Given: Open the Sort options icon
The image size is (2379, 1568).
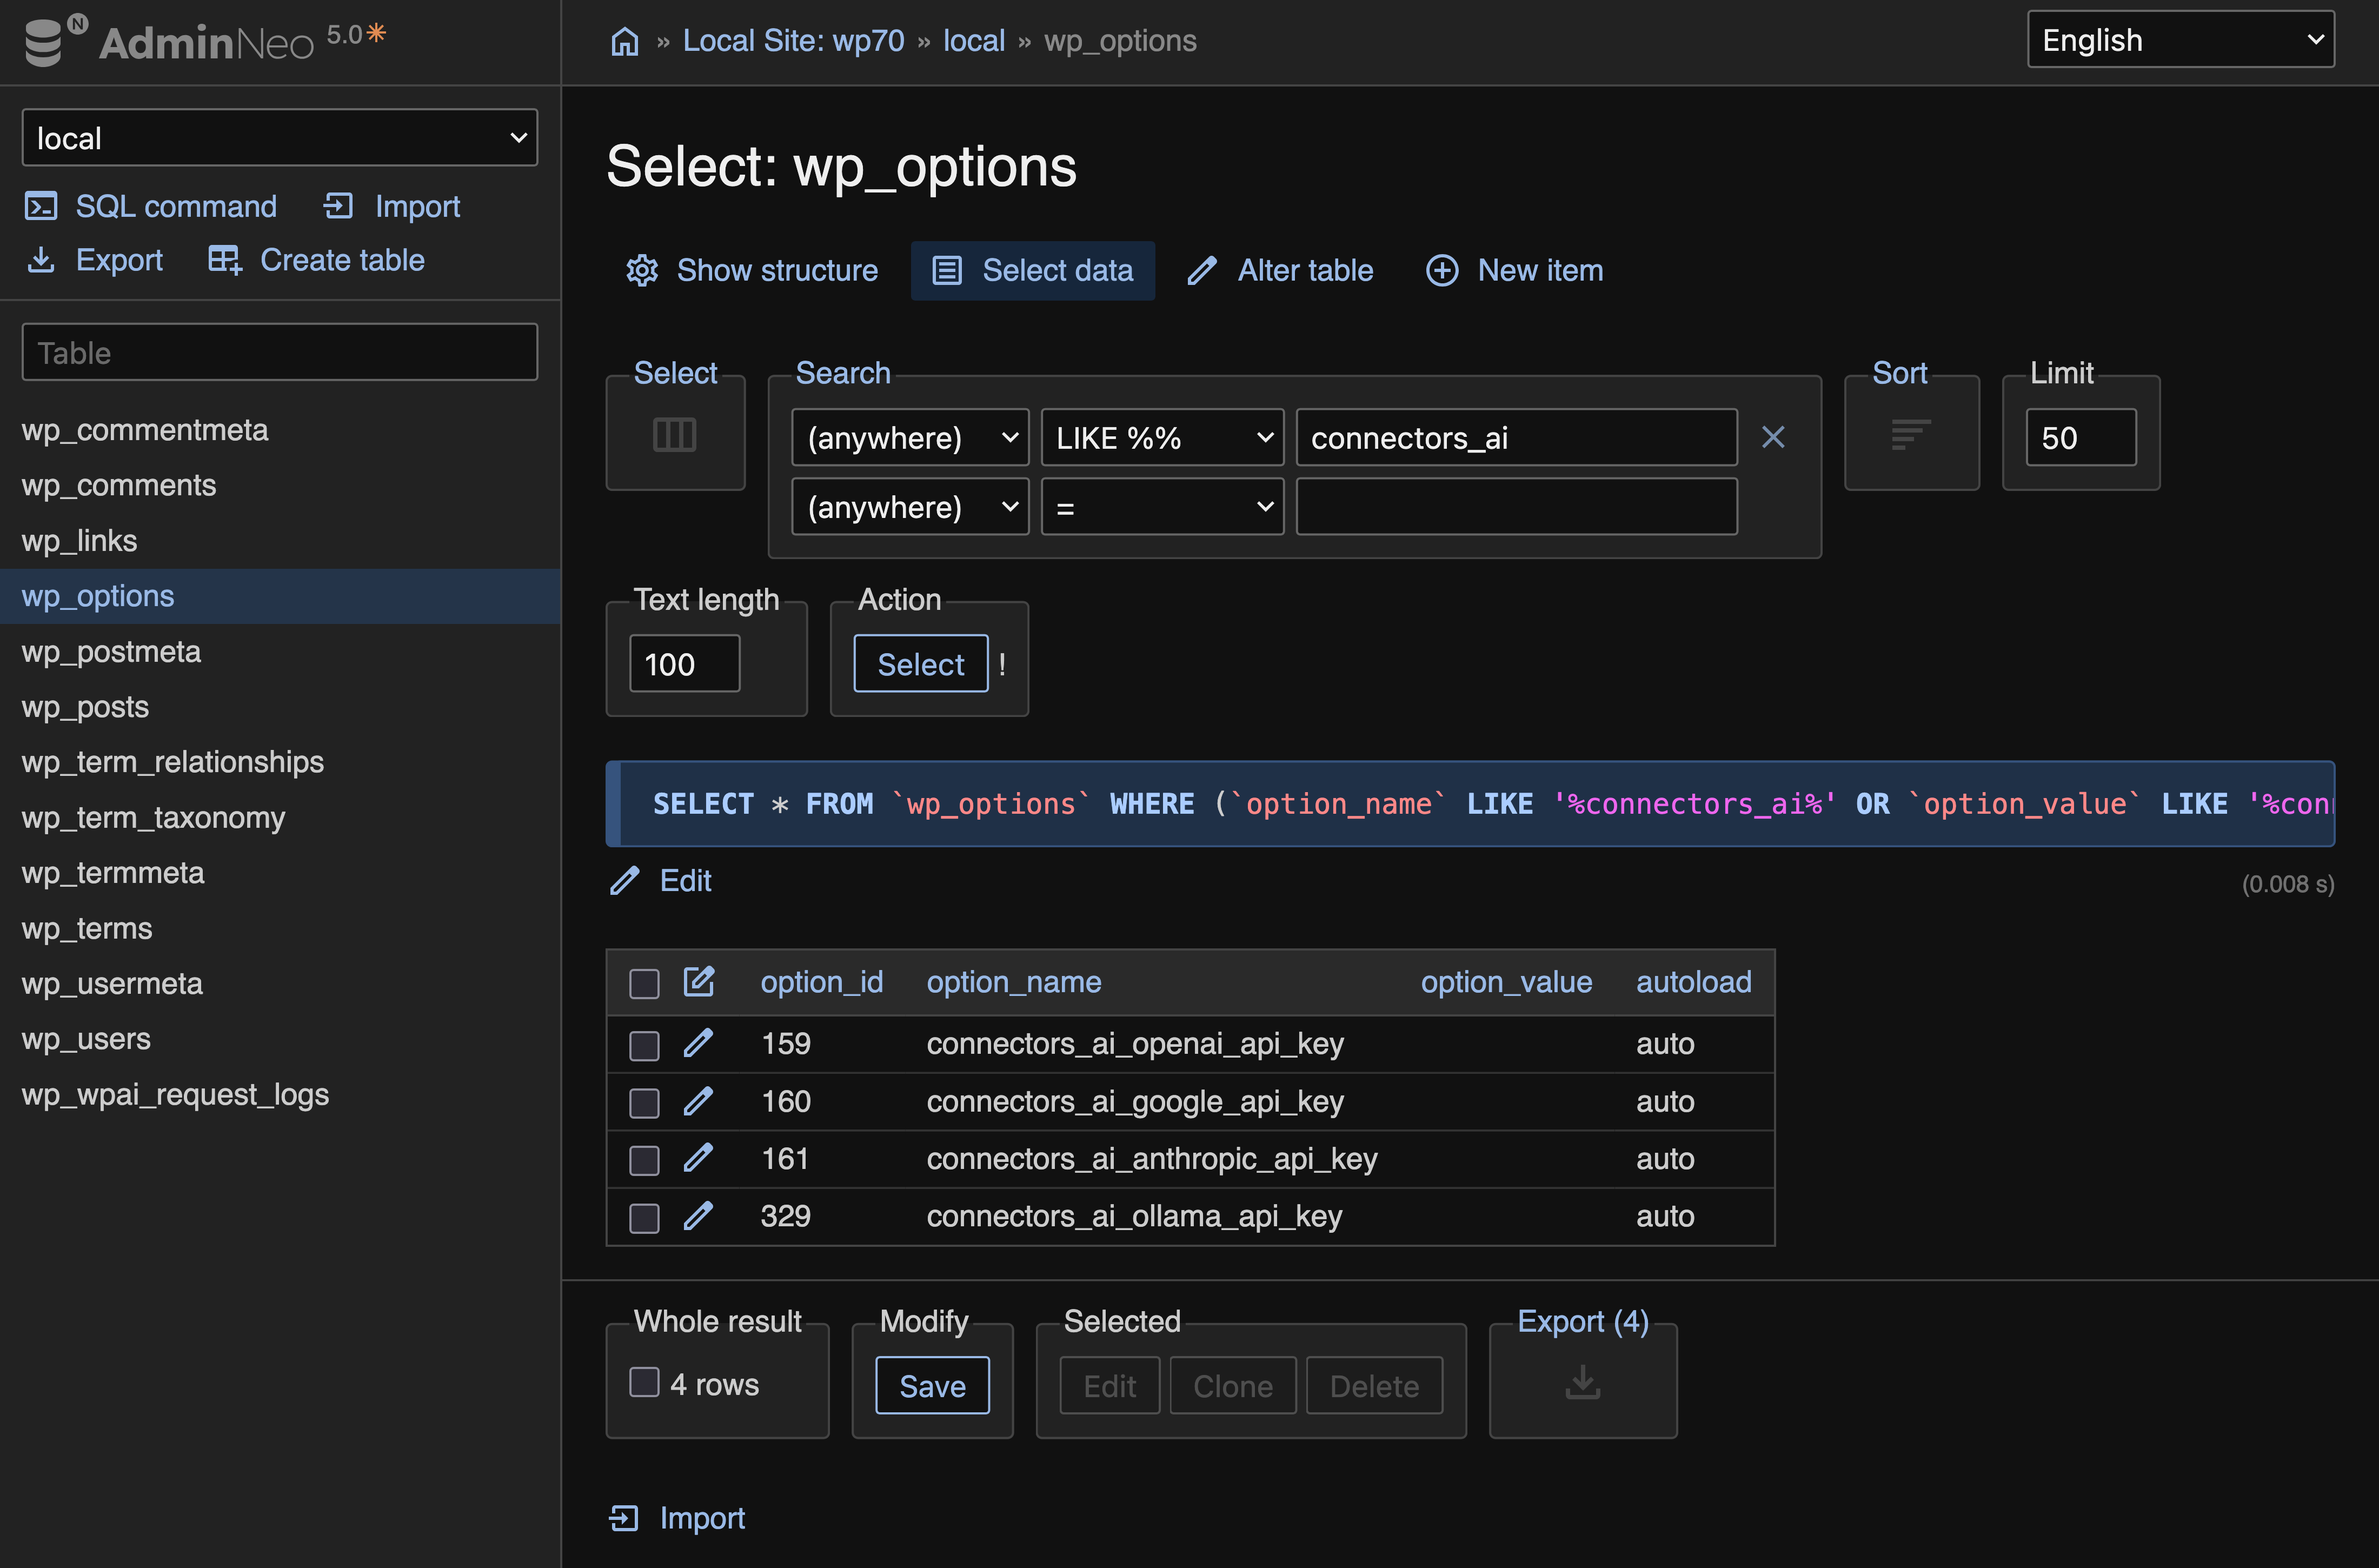Looking at the screenshot, I should coord(1910,435).
